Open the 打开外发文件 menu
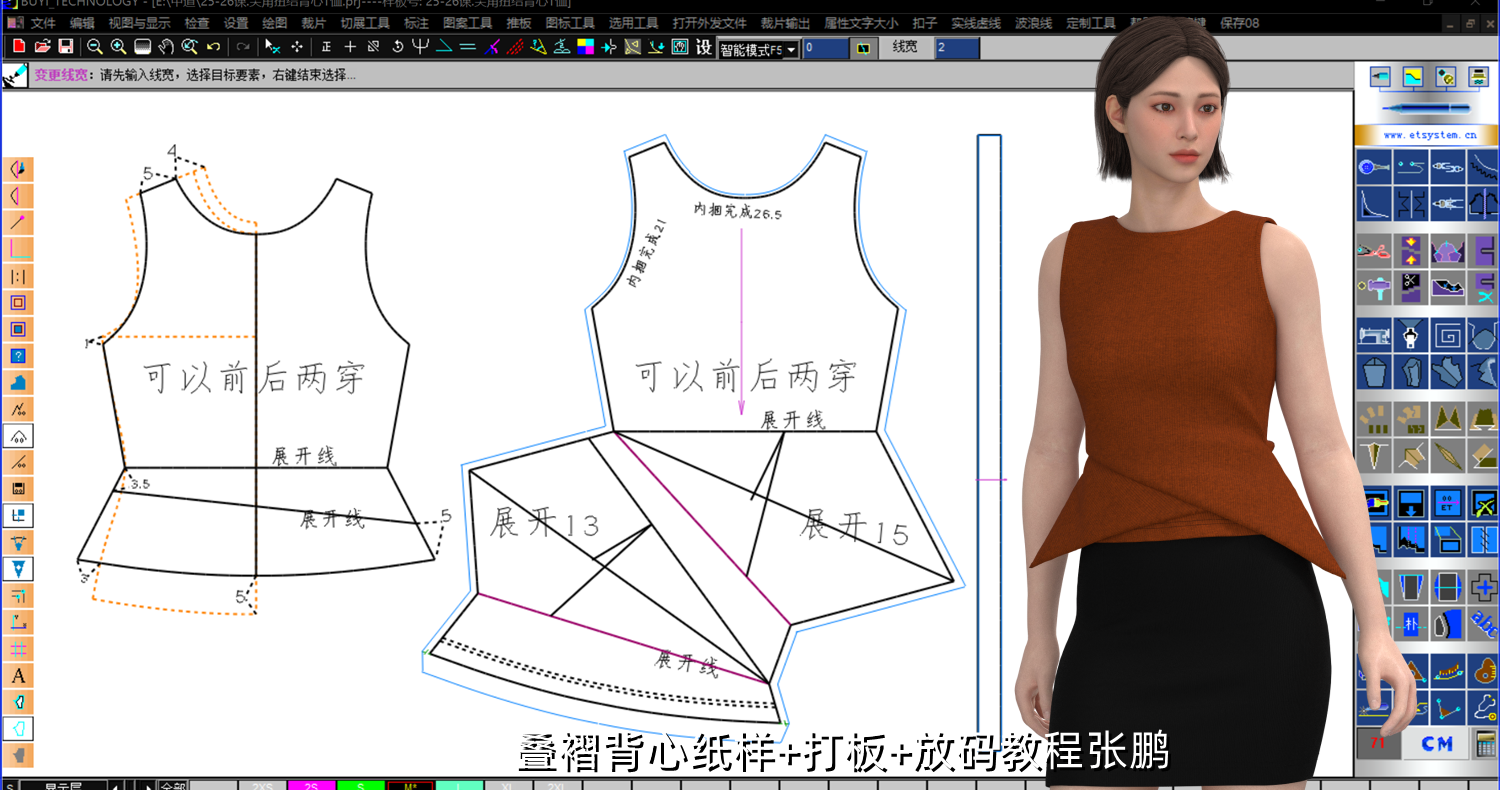Screen dimensions: 1500x790 tap(709, 23)
